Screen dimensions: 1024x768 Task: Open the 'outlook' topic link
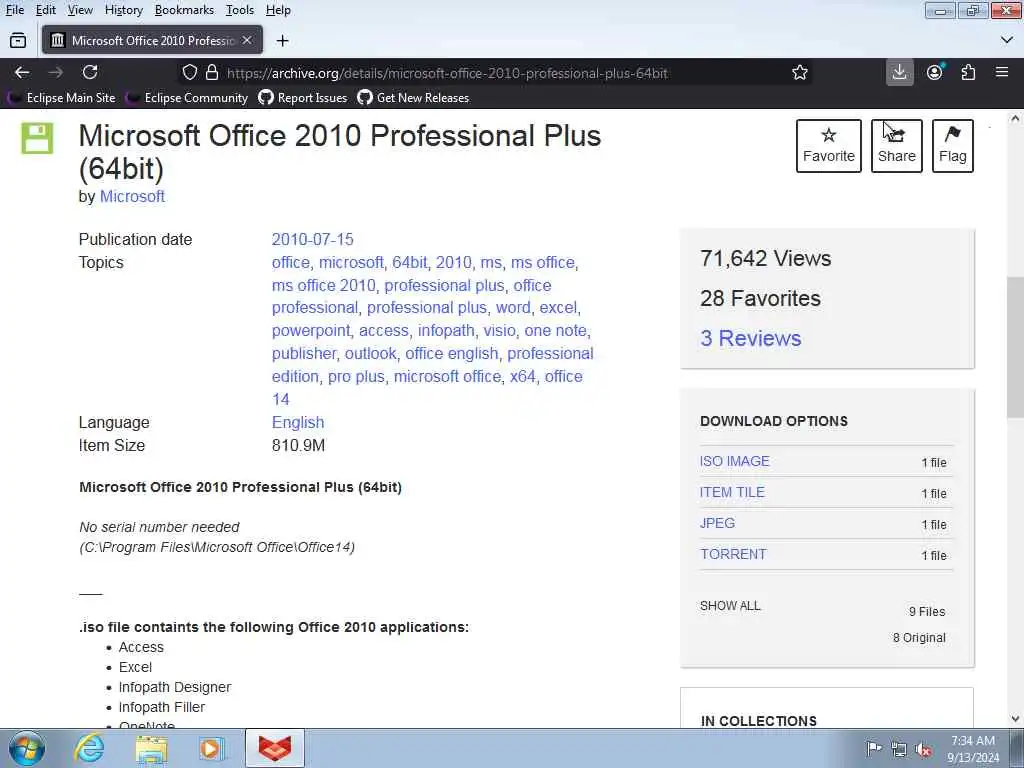[x=370, y=353]
